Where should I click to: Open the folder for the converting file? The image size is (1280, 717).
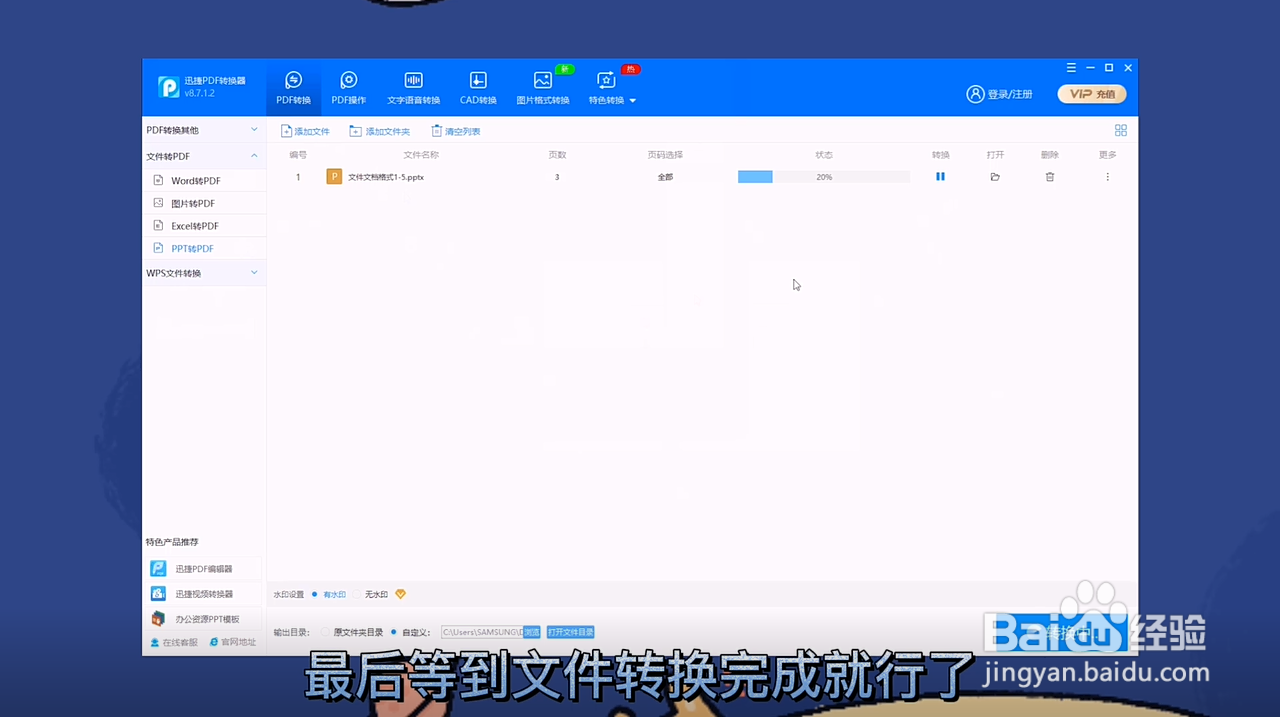coord(994,176)
